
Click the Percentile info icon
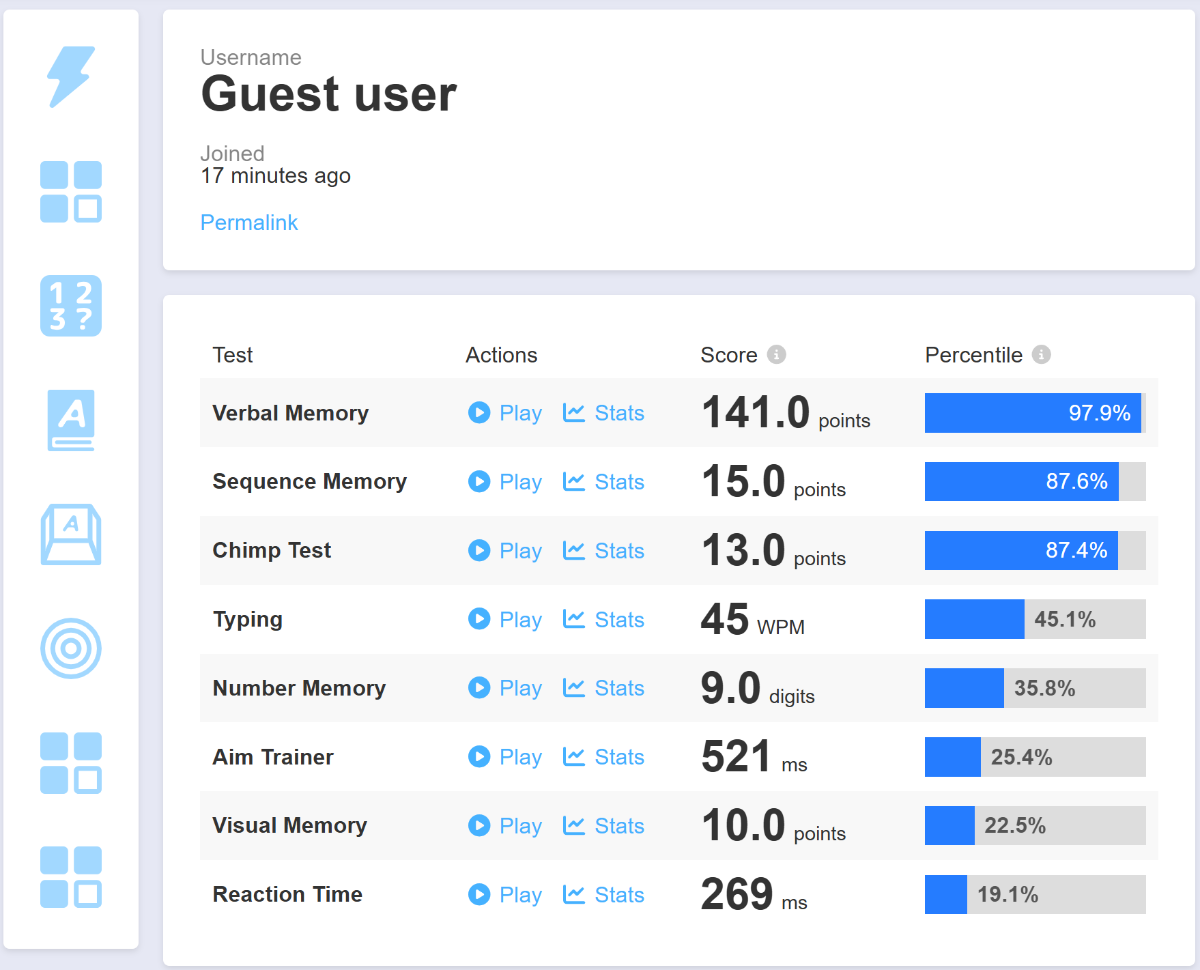pos(1041,355)
